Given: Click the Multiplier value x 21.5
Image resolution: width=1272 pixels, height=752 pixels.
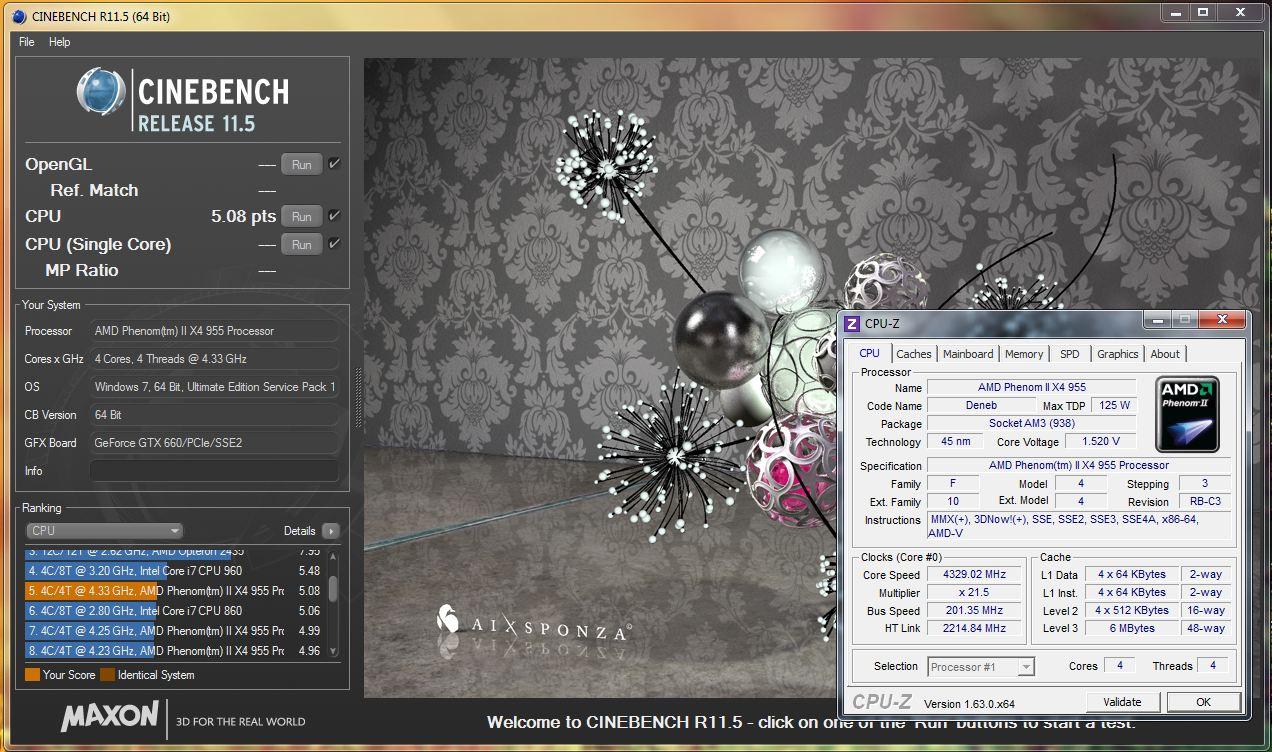Looking at the screenshot, I should tap(973, 593).
